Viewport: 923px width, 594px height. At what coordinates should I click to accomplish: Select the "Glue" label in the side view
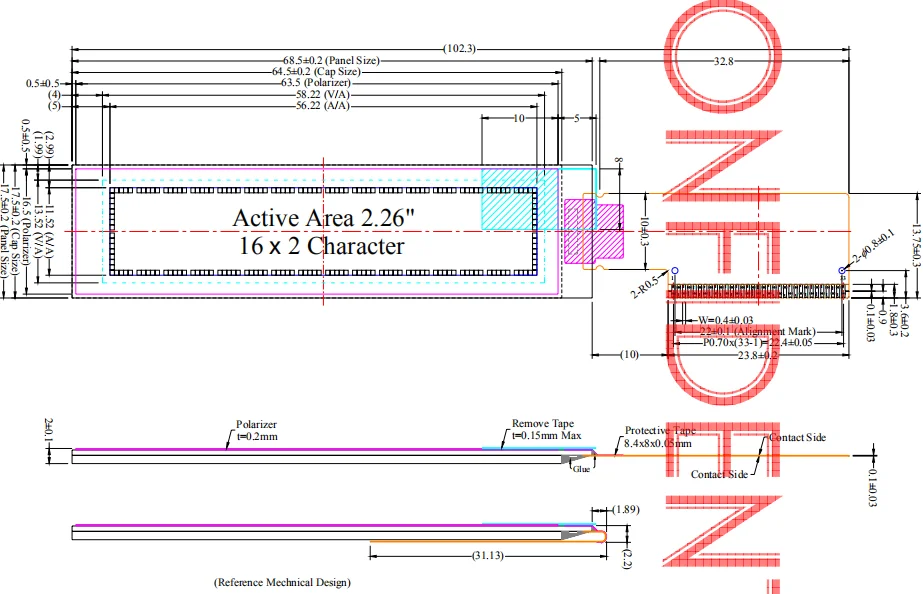point(581,467)
